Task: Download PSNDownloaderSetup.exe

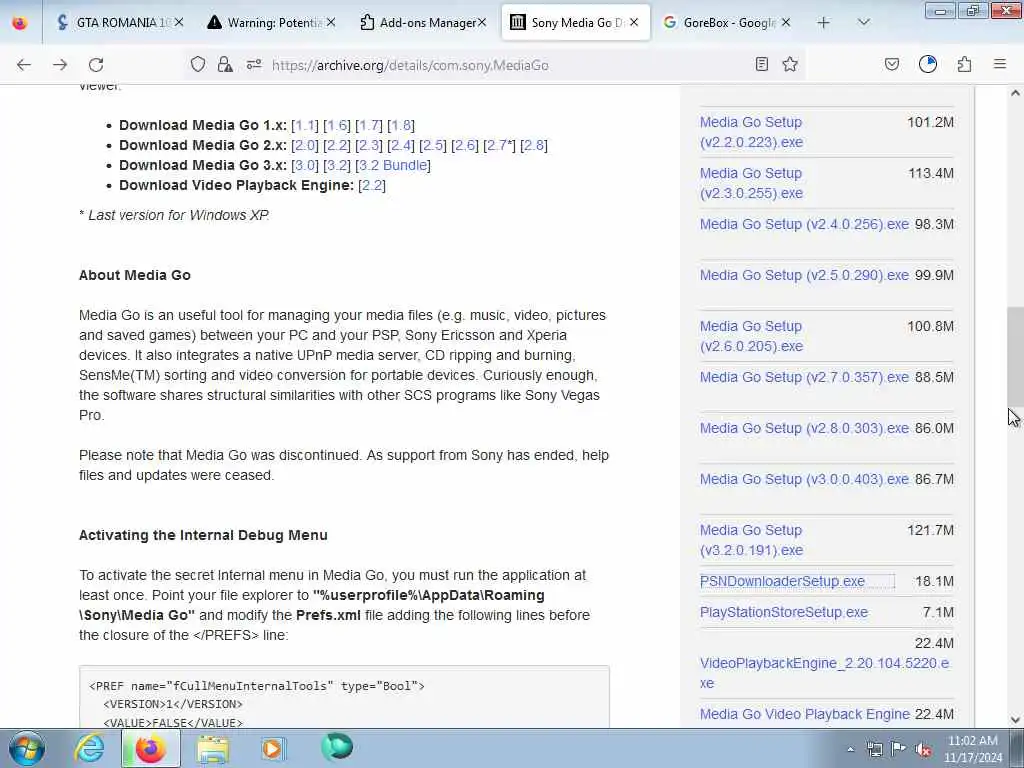Action: click(782, 581)
